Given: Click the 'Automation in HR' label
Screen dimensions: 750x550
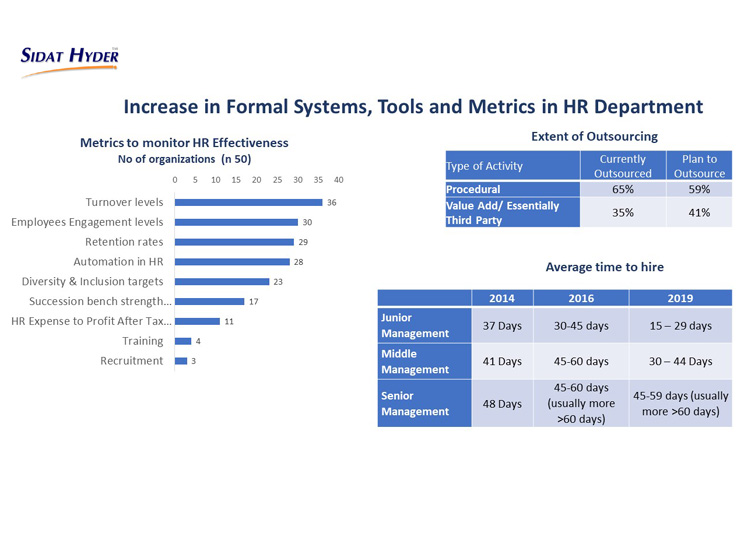Looking at the screenshot, I should pos(118,262).
